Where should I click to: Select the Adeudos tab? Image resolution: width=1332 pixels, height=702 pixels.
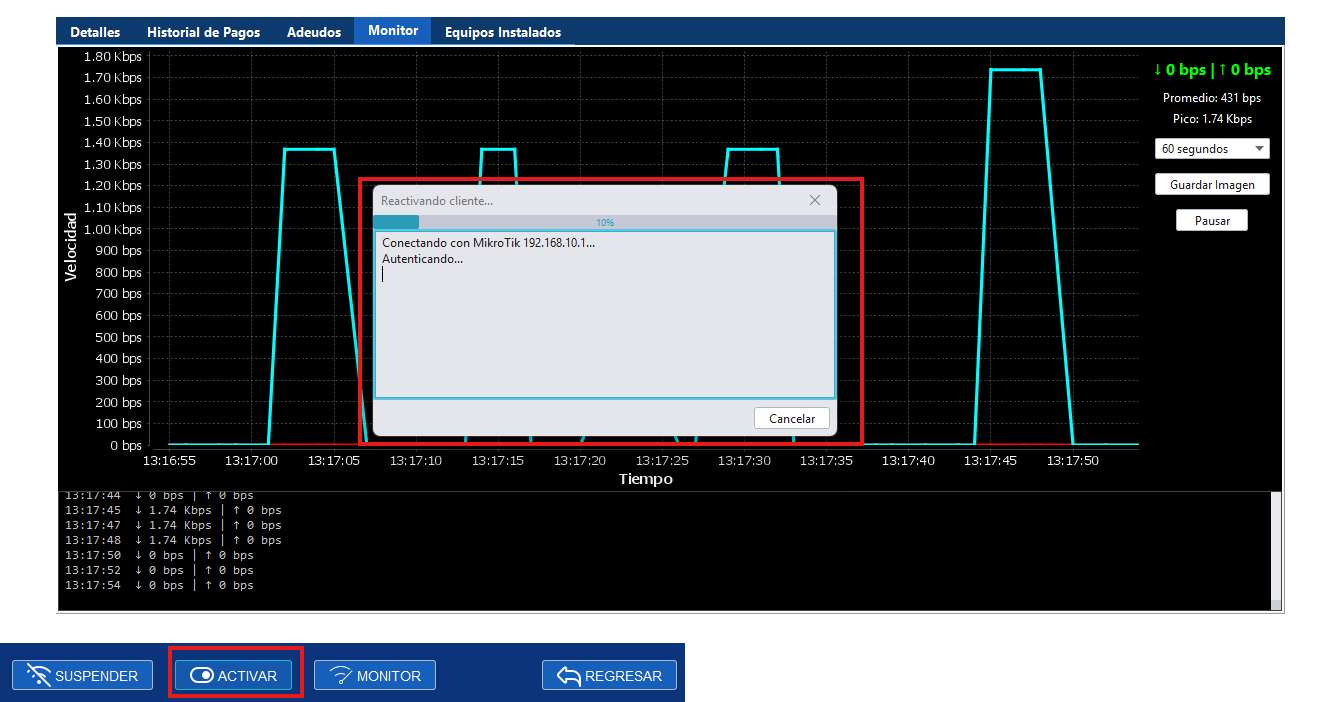pyautogui.click(x=313, y=32)
